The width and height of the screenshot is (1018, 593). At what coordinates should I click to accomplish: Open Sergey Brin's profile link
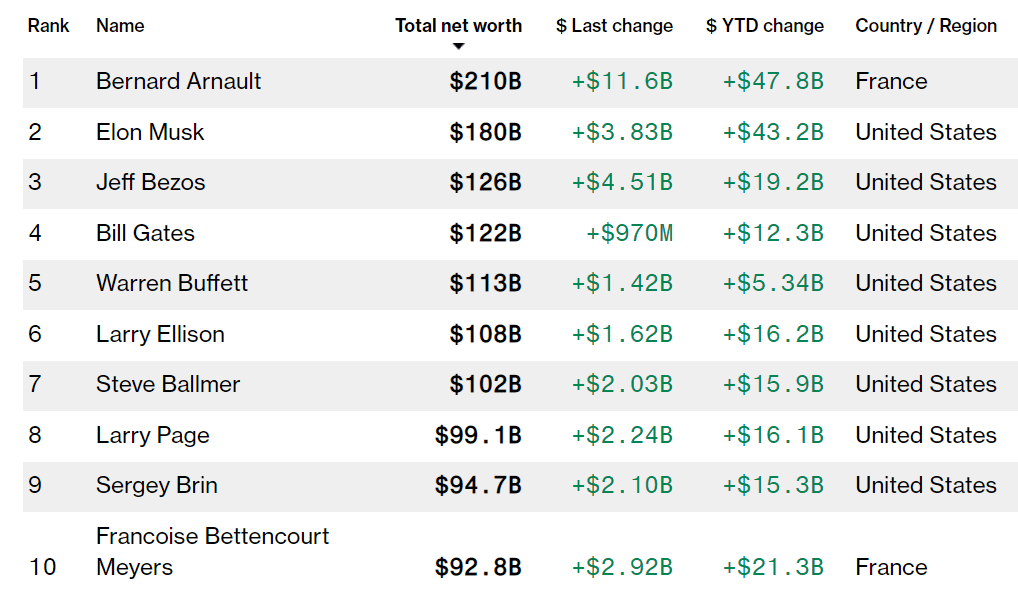[157, 485]
